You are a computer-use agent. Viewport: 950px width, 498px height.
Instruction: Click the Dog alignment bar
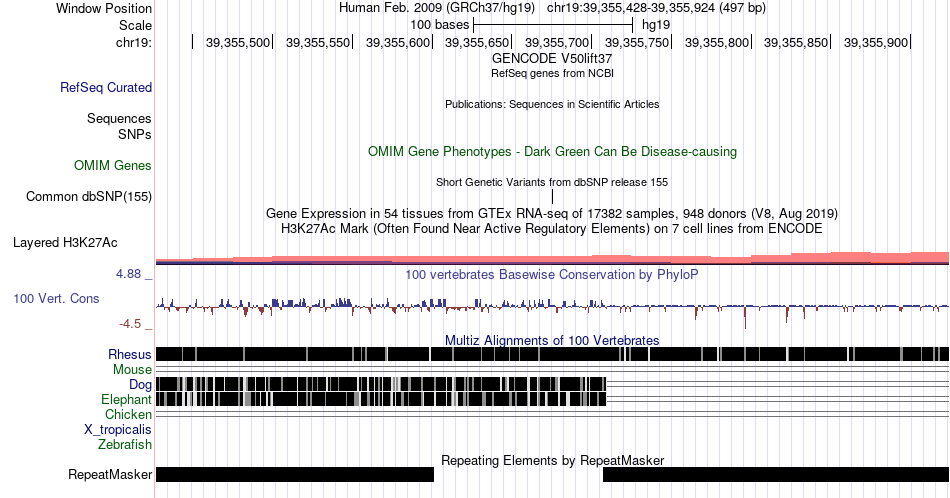[381, 384]
